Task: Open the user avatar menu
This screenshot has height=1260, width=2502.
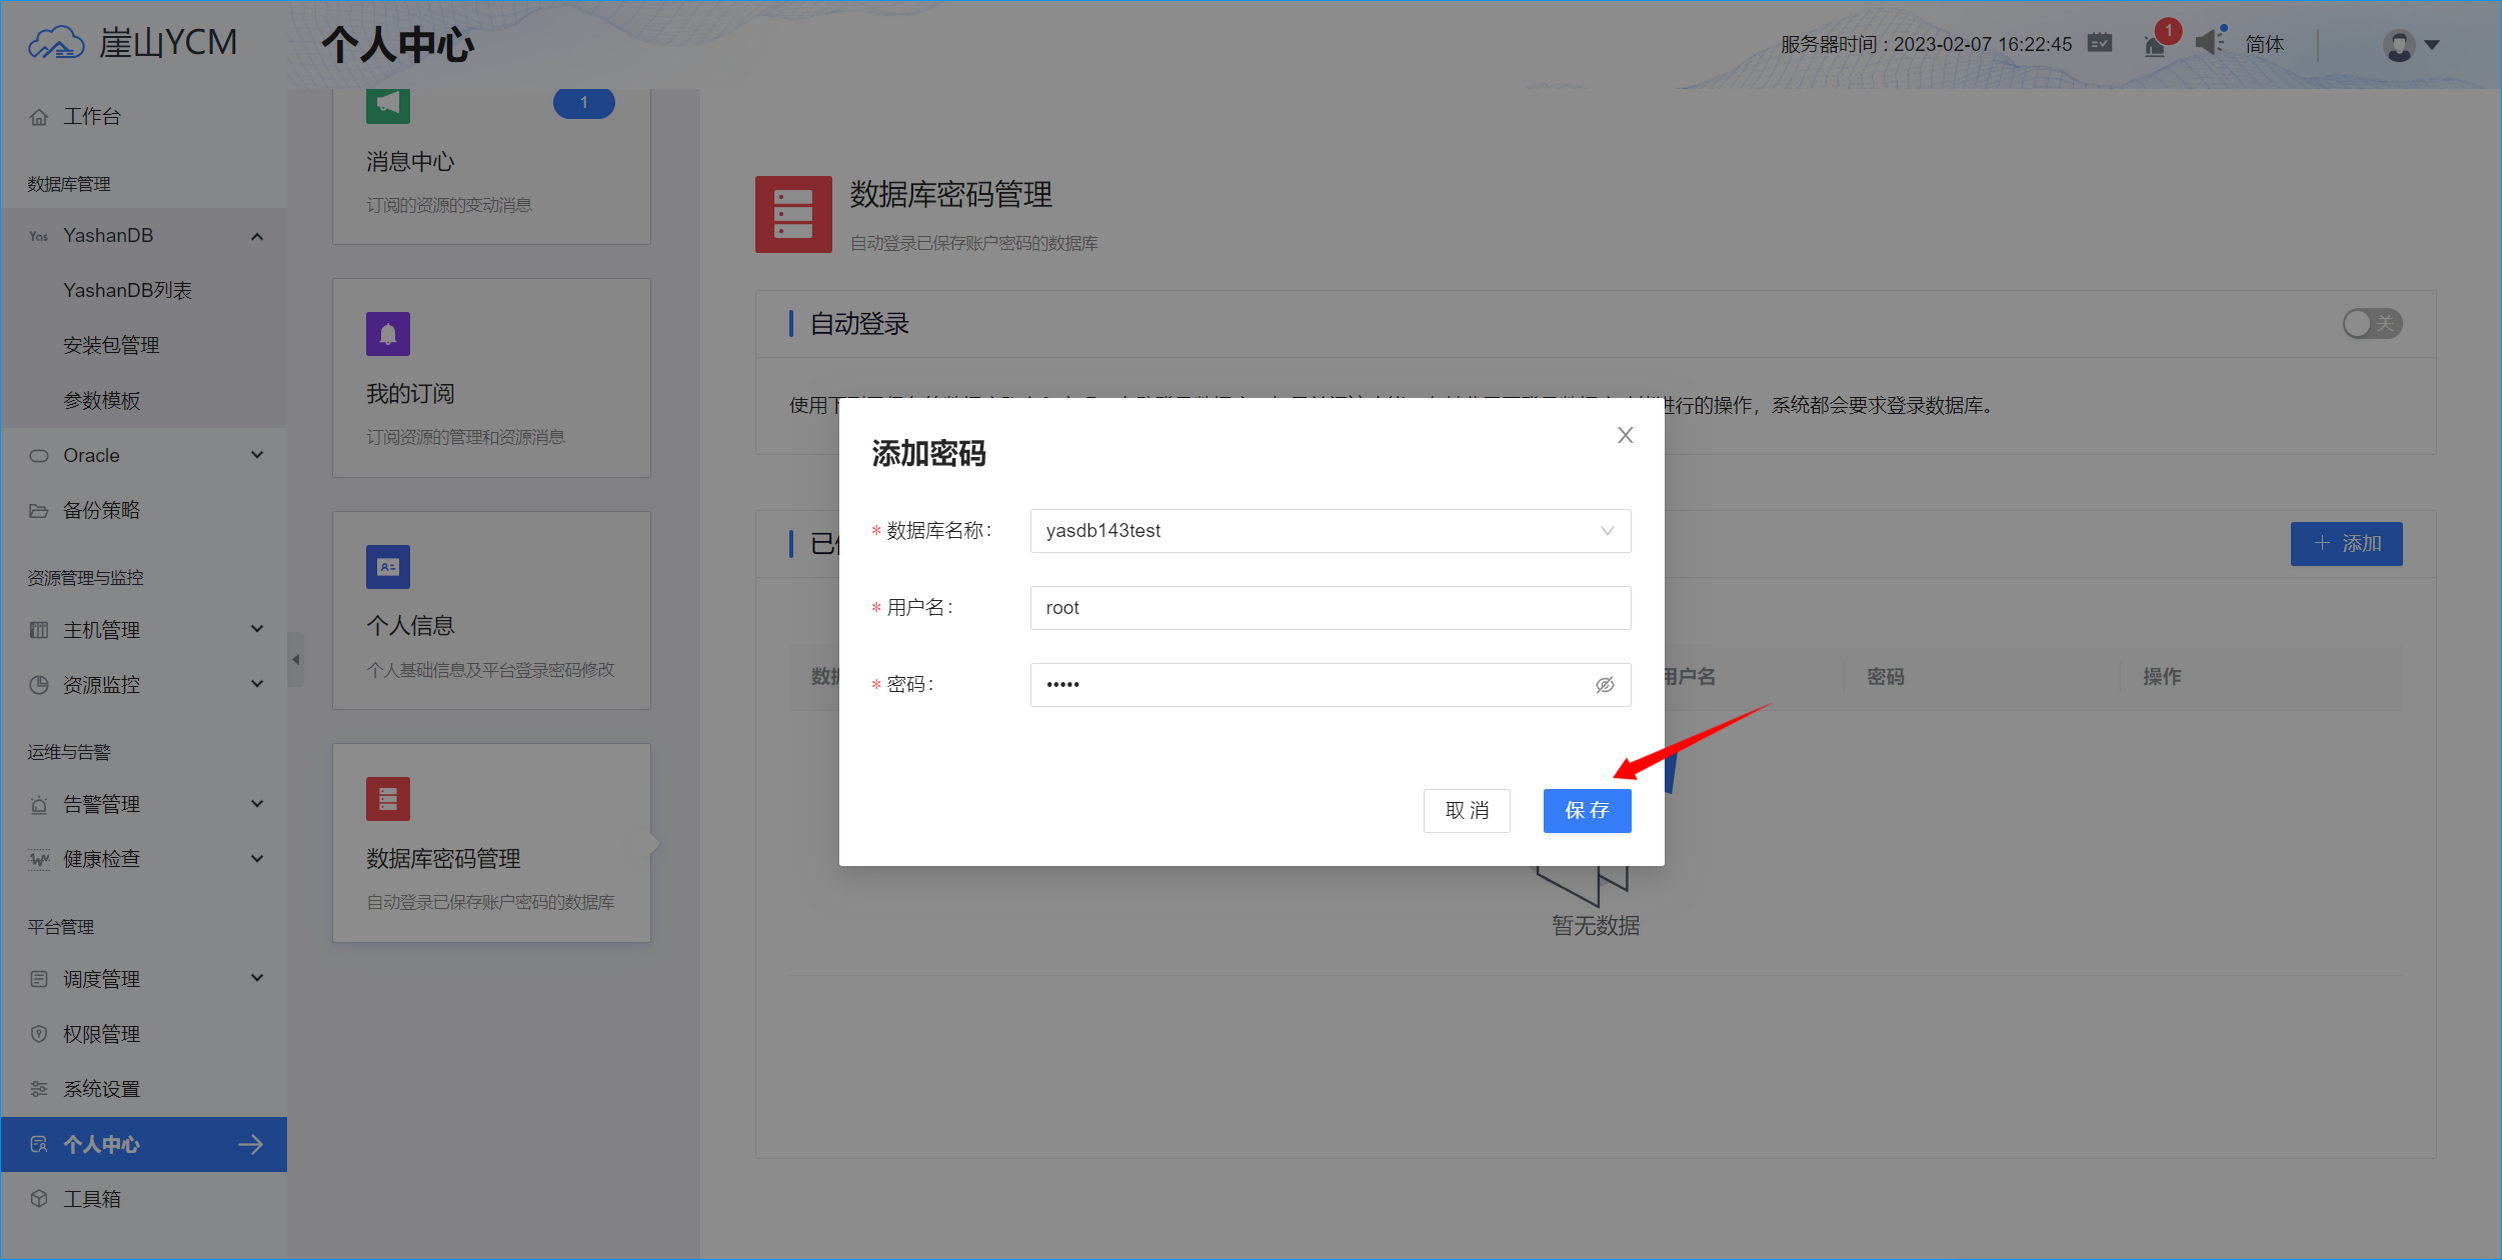Action: (2399, 45)
